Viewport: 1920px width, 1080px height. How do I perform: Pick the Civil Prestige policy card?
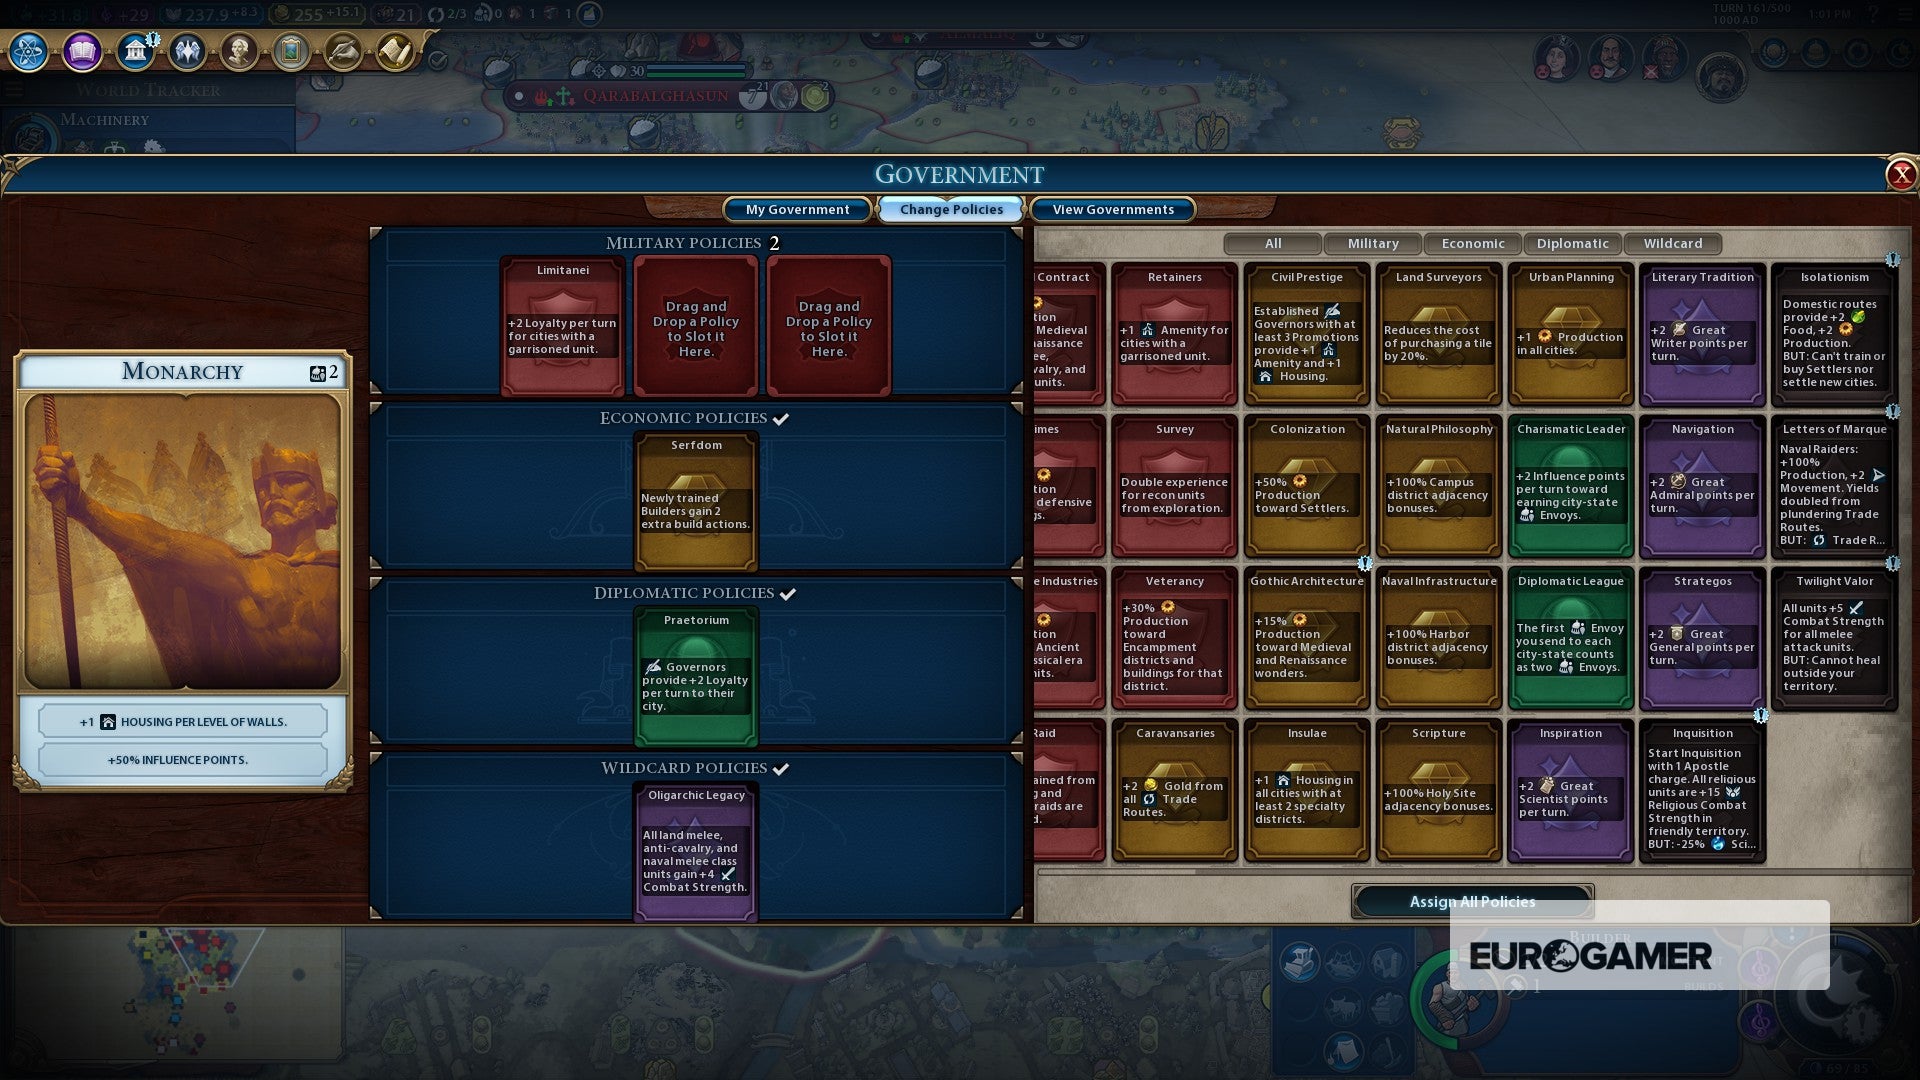1306,334
